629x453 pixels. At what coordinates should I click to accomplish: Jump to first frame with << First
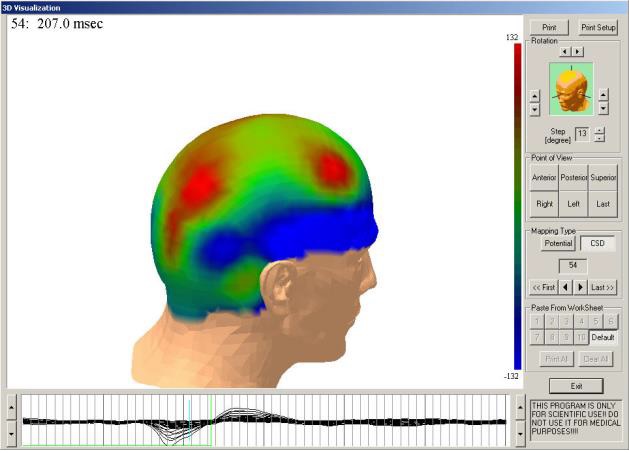[x=544, y=287]
